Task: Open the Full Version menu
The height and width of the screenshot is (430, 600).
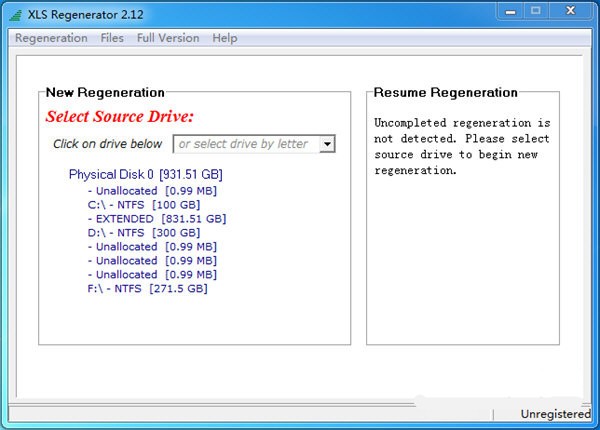Action: coord(168,38)
